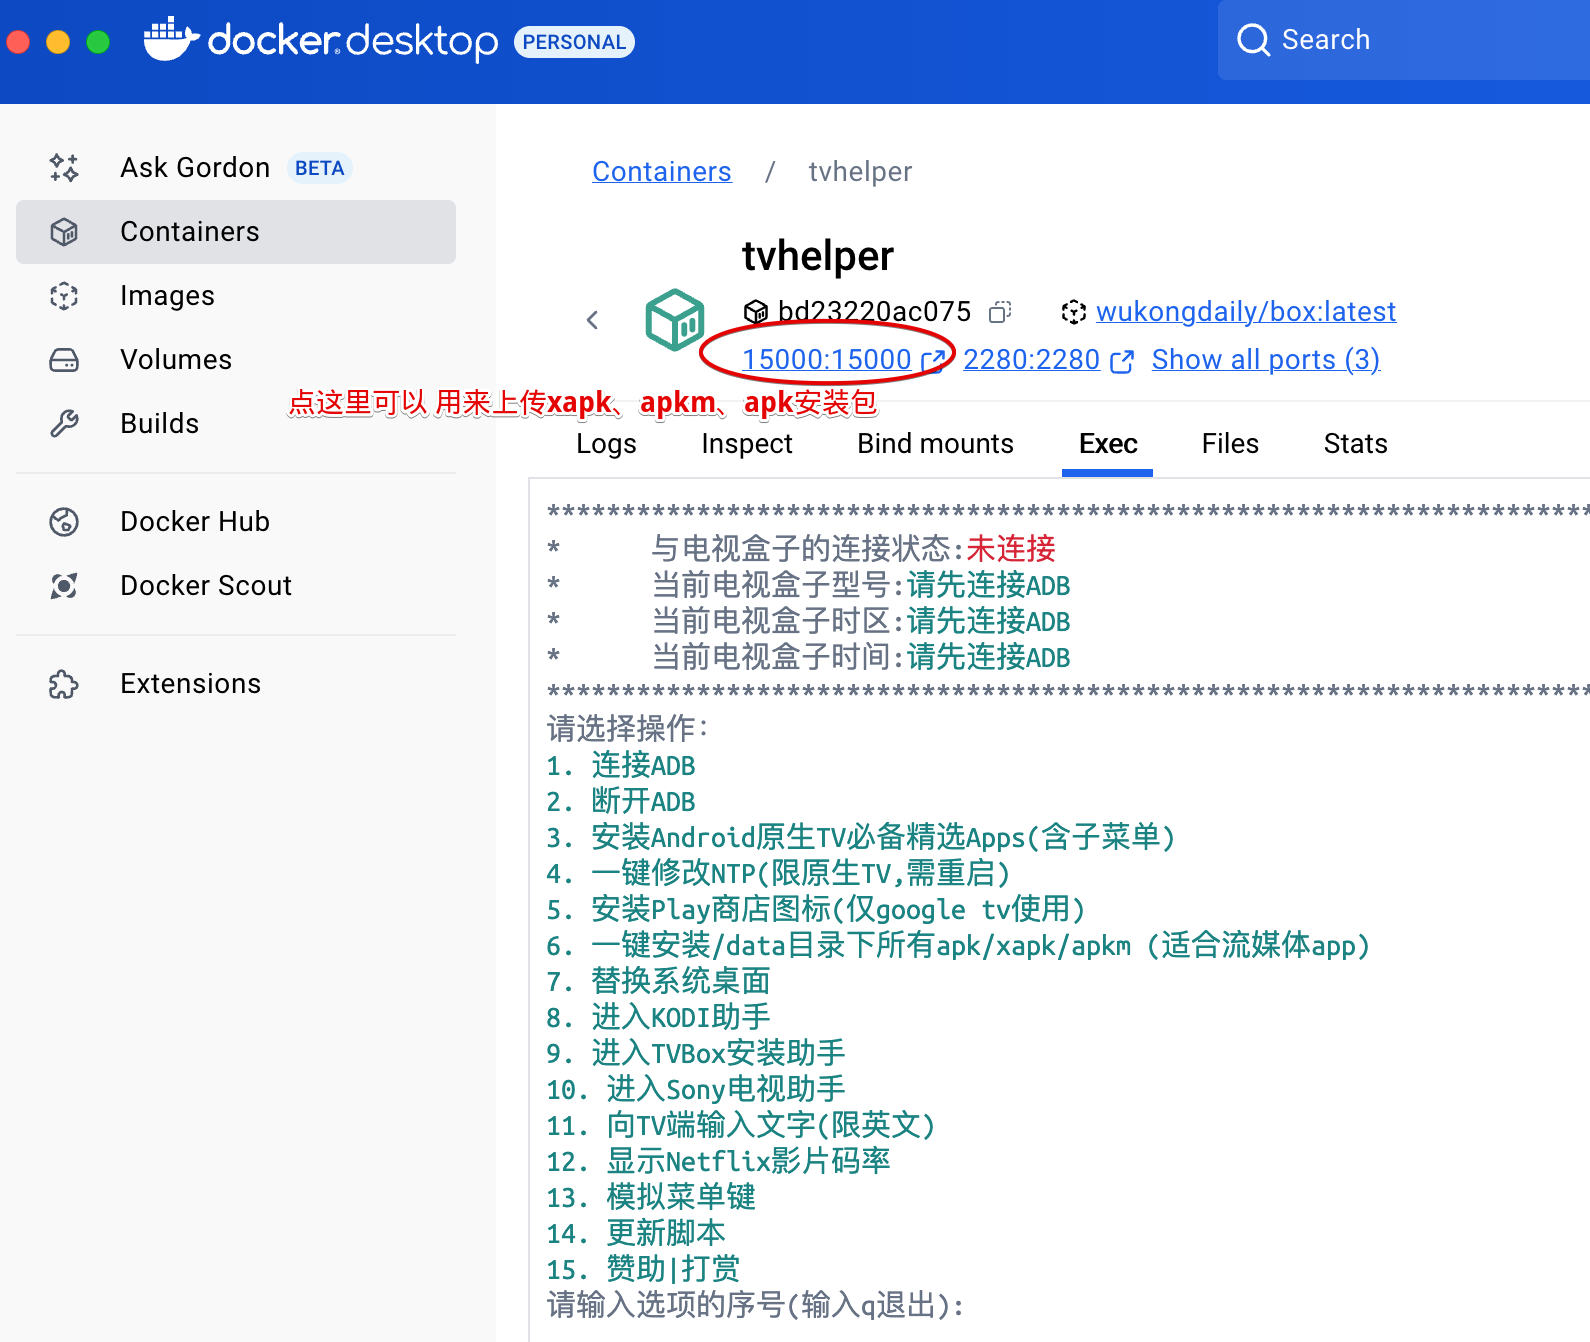The height and width of the screenshot is (1342, 1590).
Task: Click Show all ports (3)
Action: pos(1265,360)
